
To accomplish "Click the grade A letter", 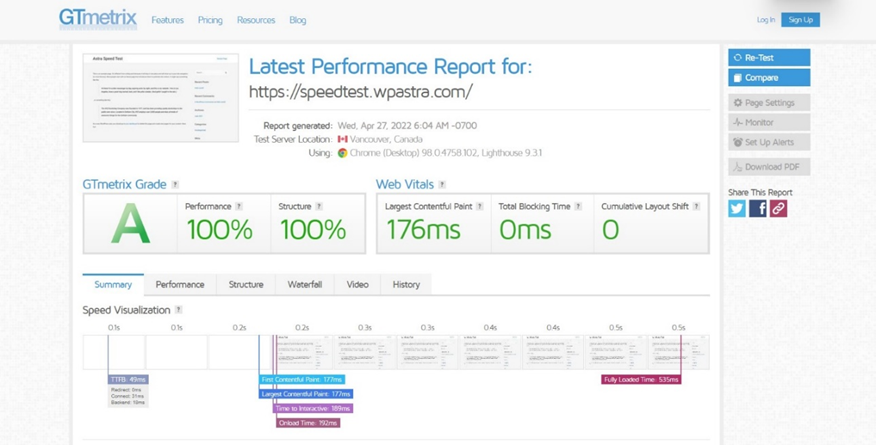I will click(130, 224).
